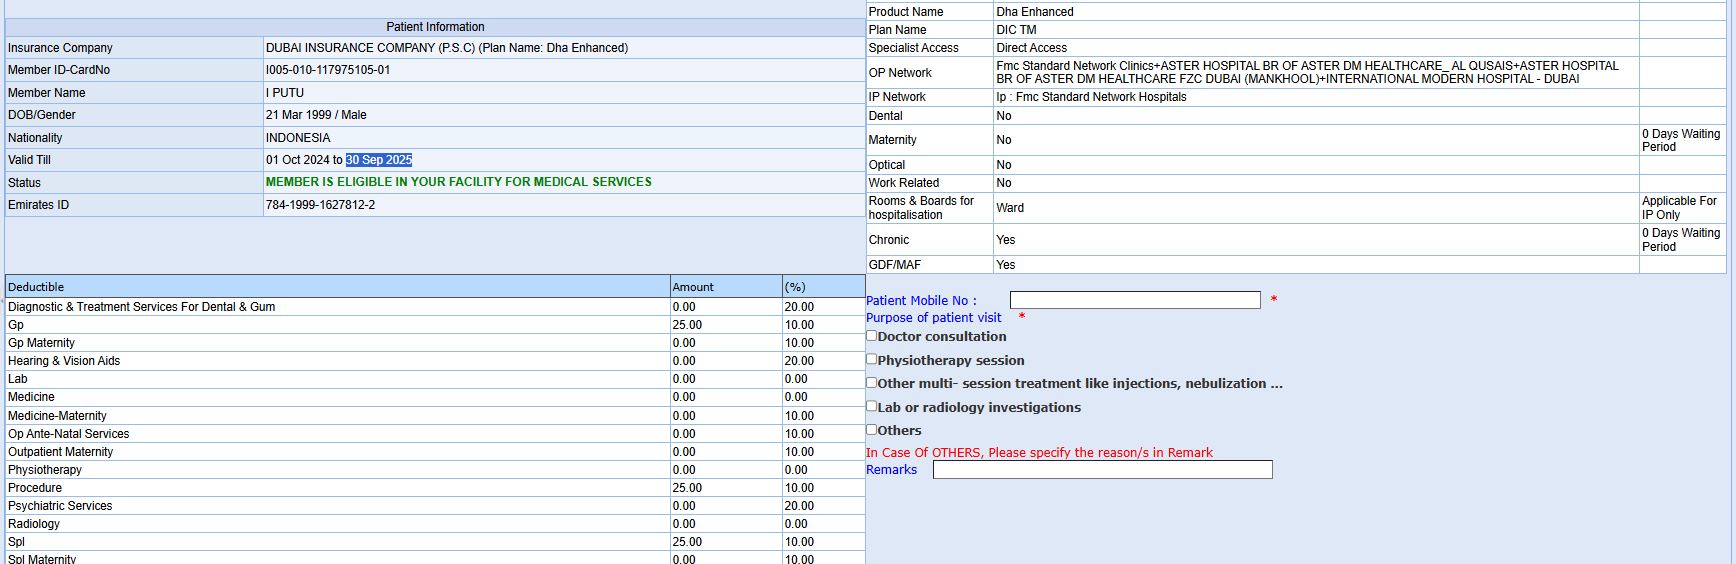Click the OP Network hospitals list text

(1306, 72)
